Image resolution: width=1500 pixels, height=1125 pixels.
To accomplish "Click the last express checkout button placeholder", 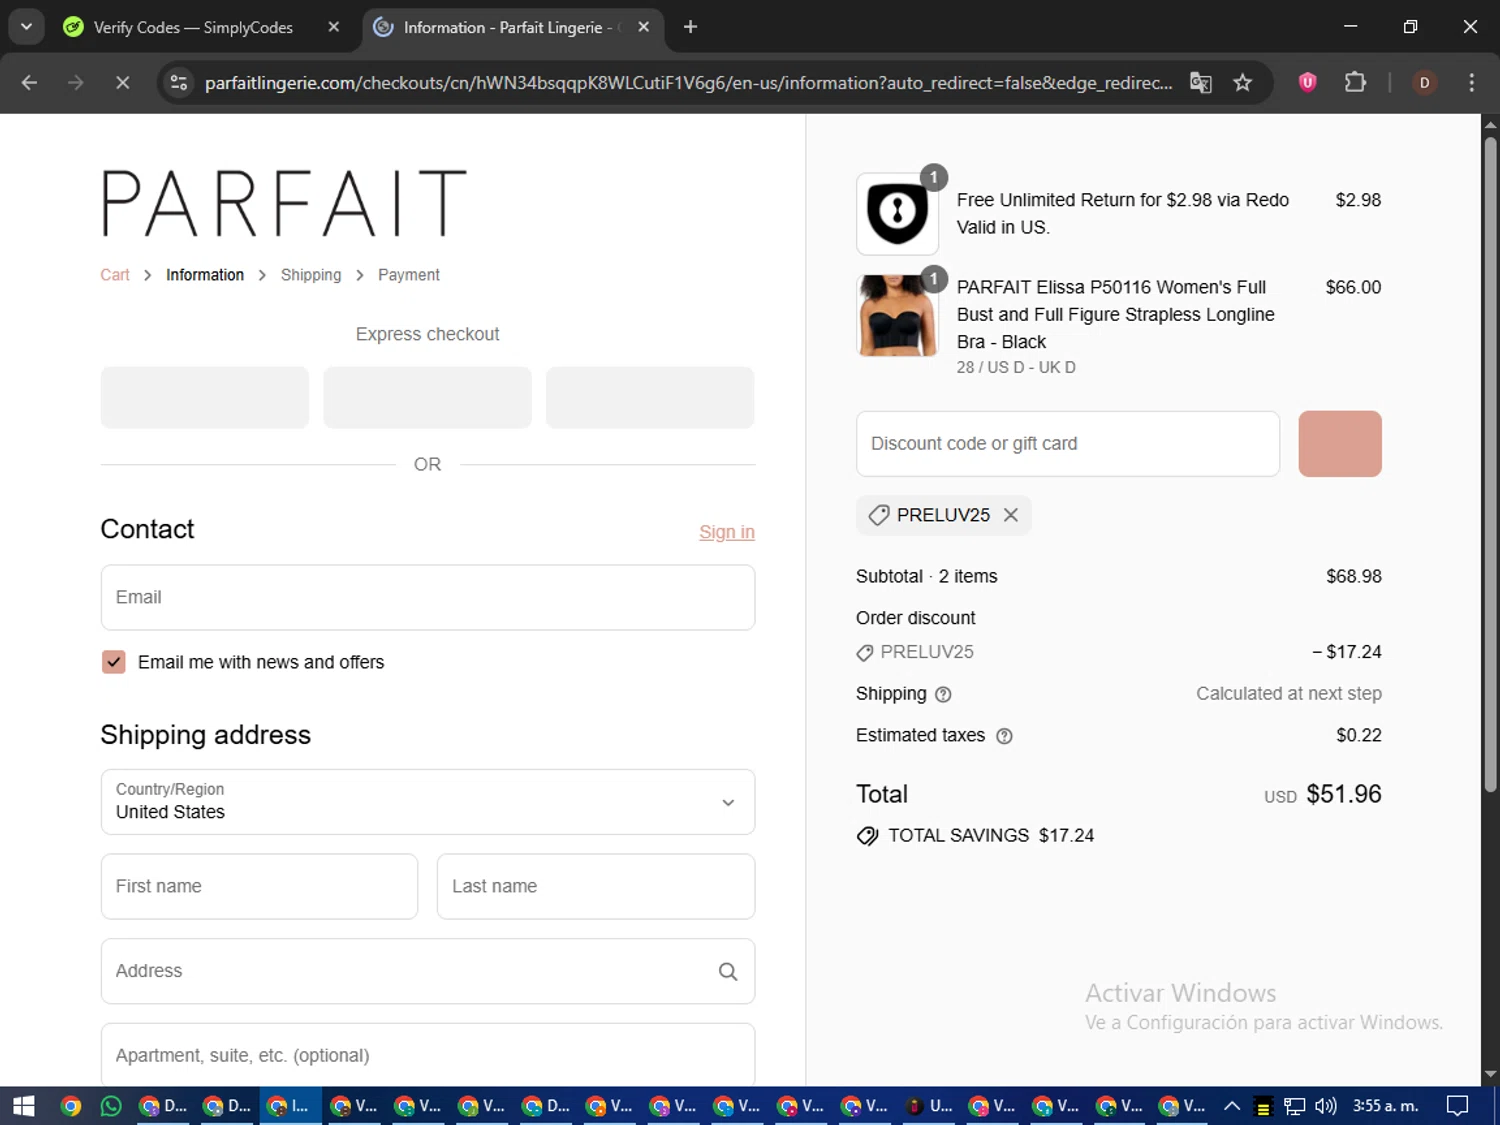I will tap(650, 397).
